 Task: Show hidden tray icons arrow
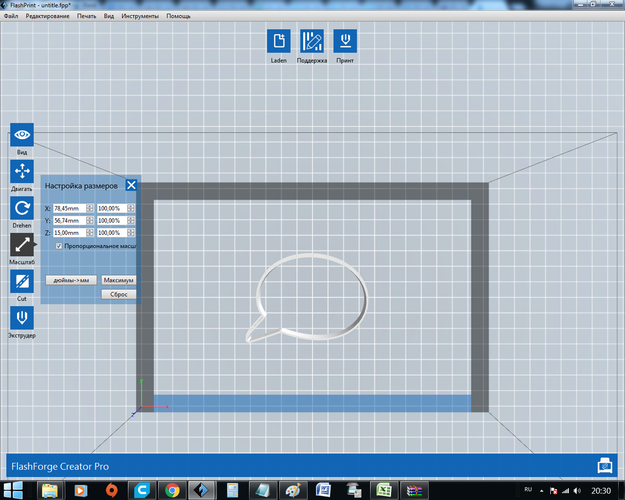click(x=542, y=491)
